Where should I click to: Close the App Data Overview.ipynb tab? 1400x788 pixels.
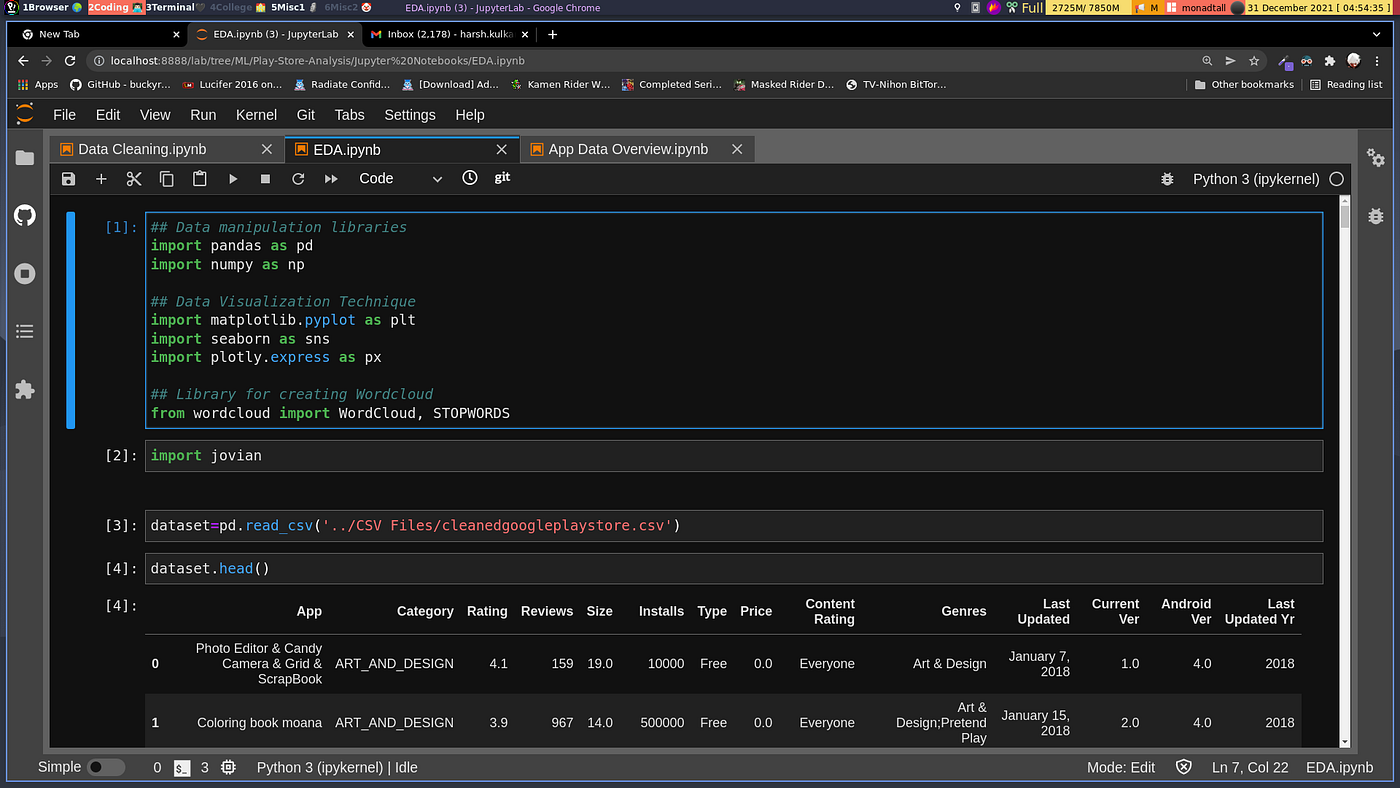coord(737,149)
